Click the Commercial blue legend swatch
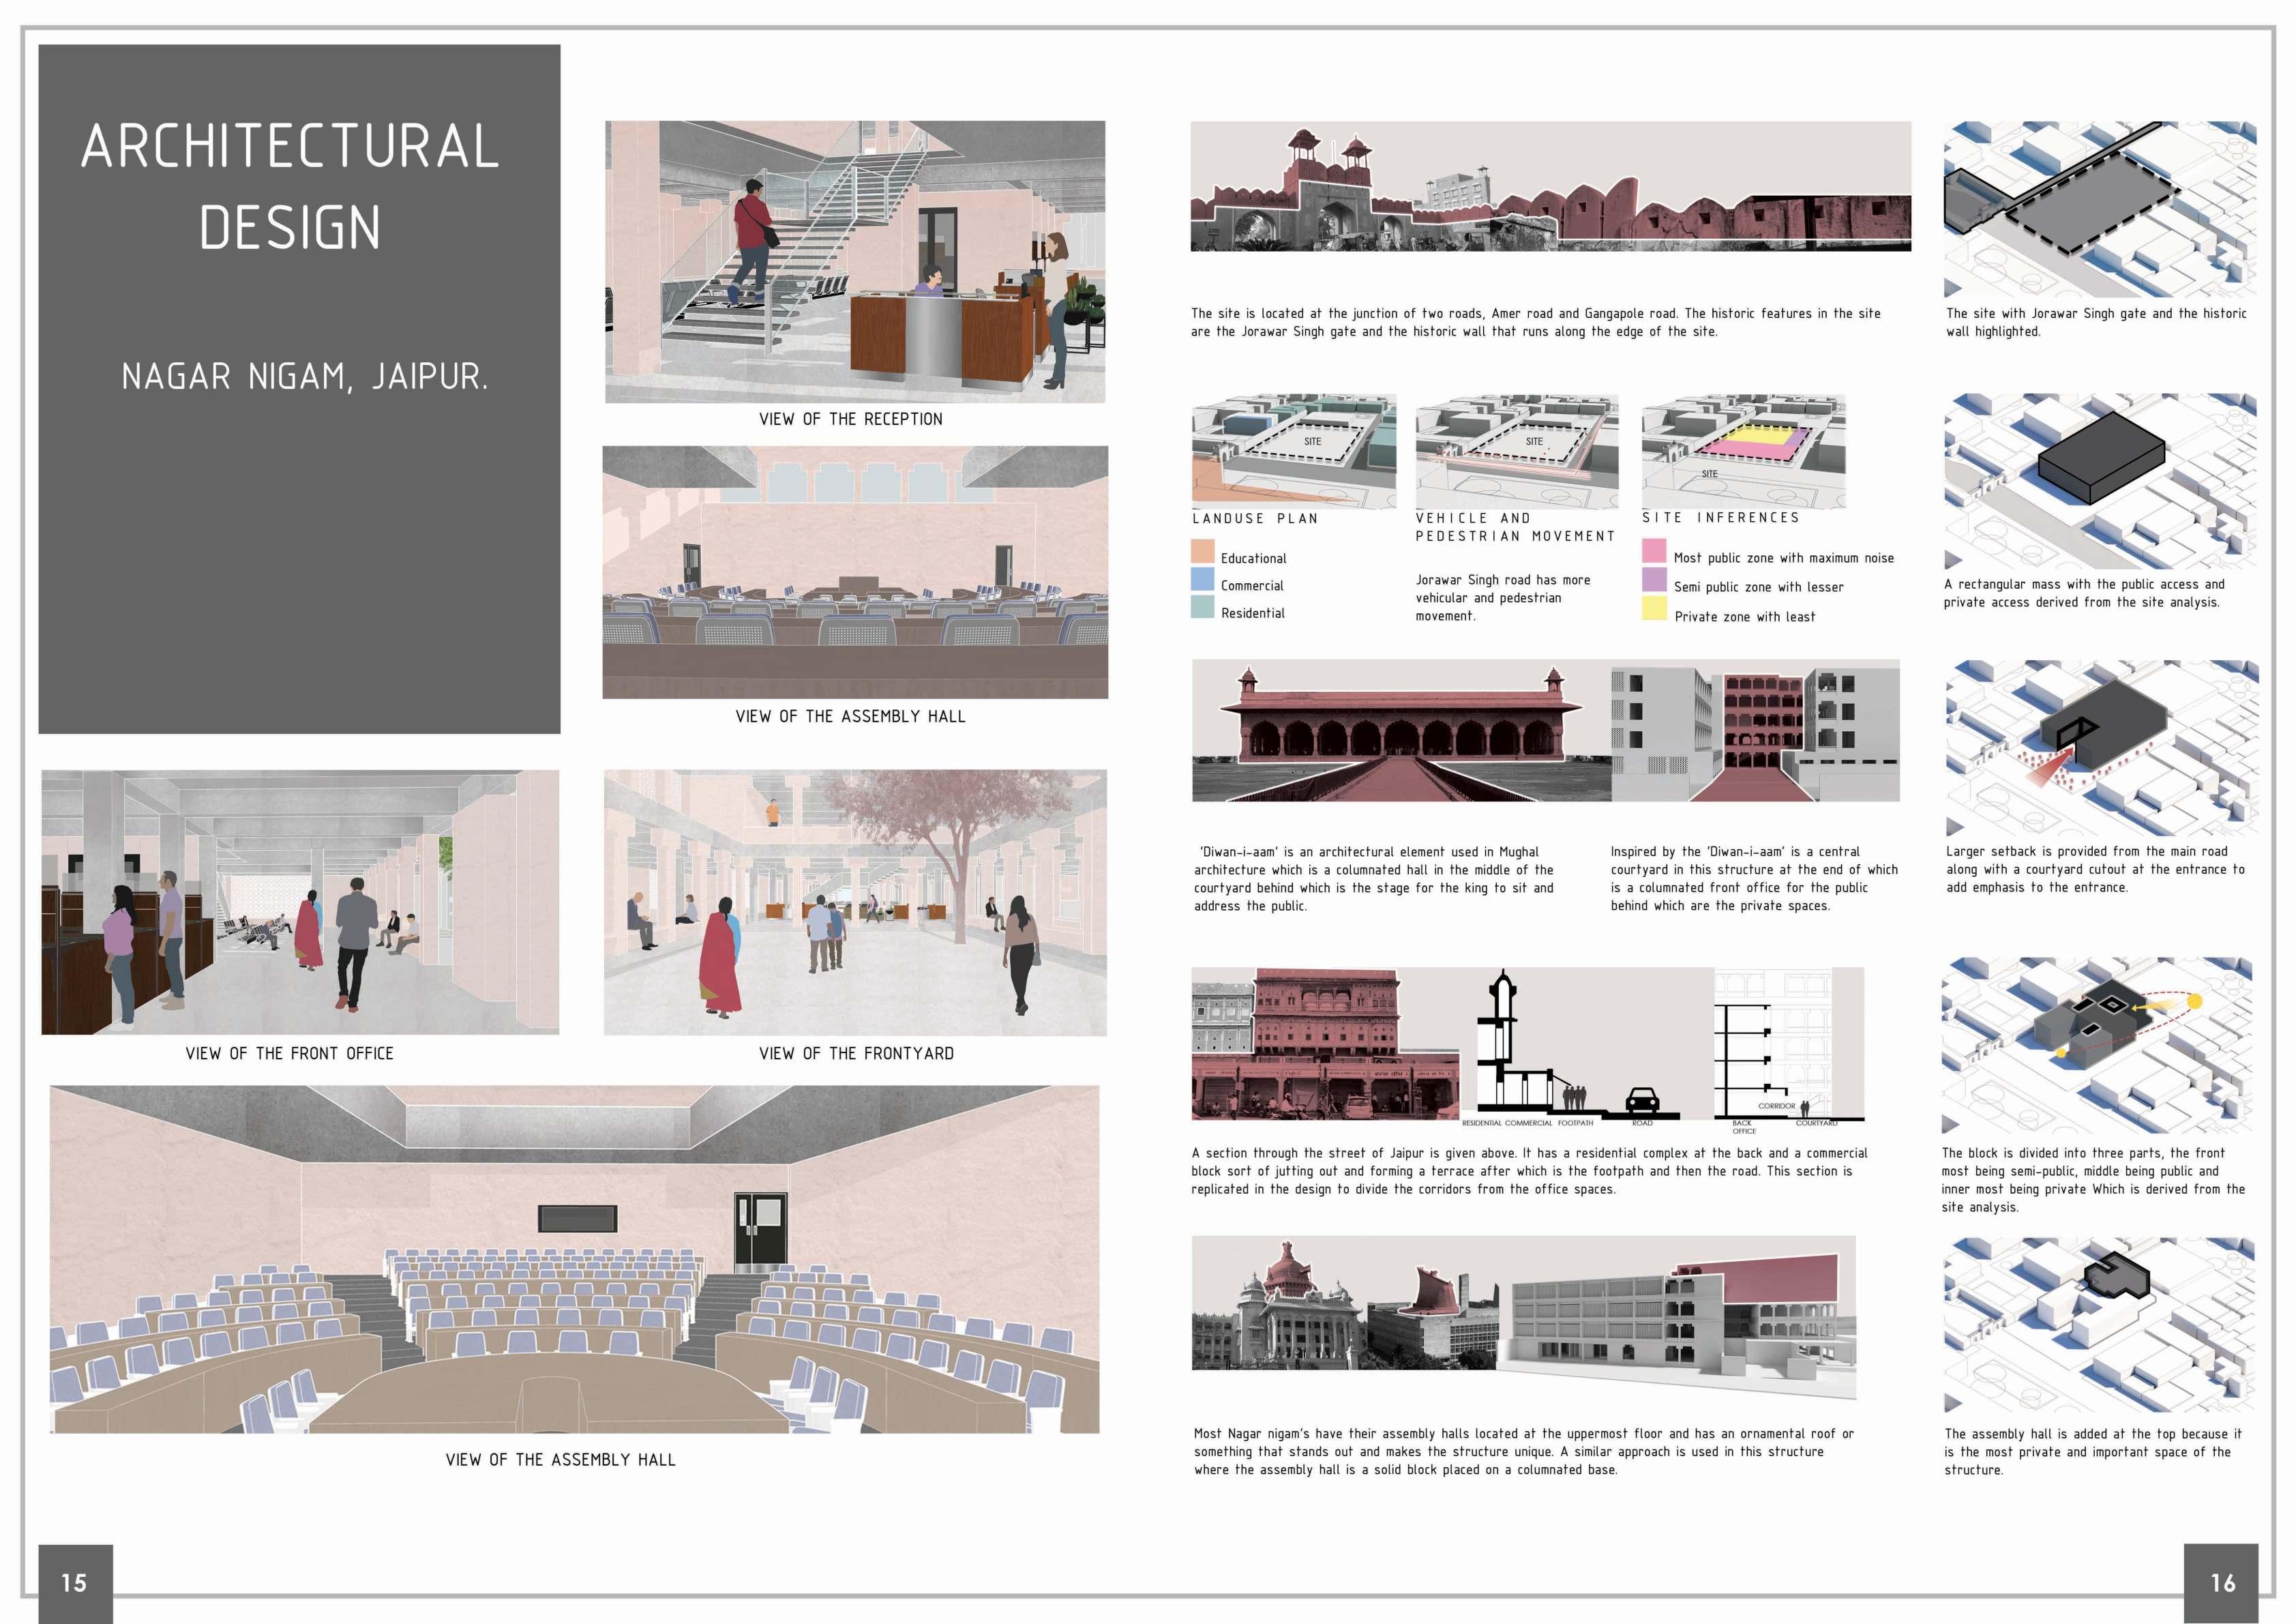The image size is (2296, 1624). (x=1202, y=579)
